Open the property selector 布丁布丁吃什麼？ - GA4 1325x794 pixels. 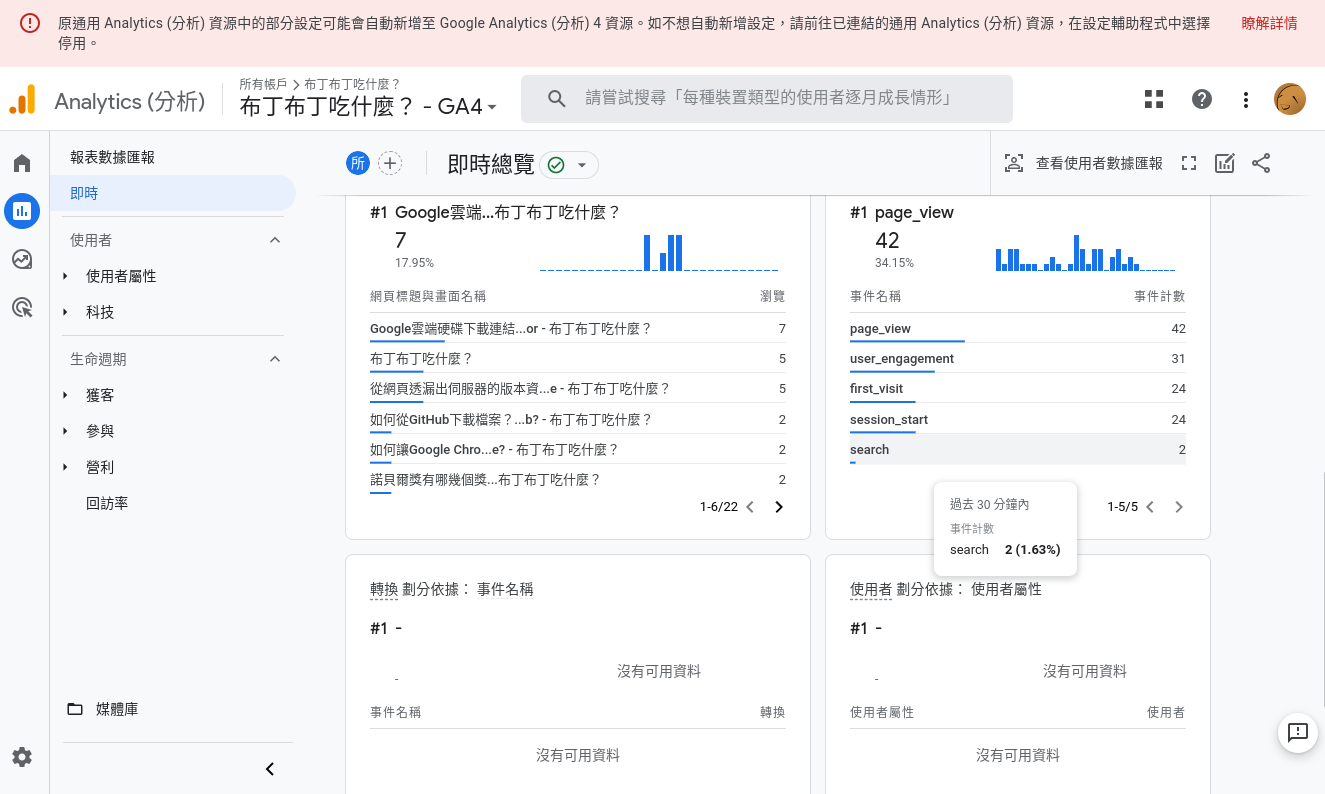point(368,107)
